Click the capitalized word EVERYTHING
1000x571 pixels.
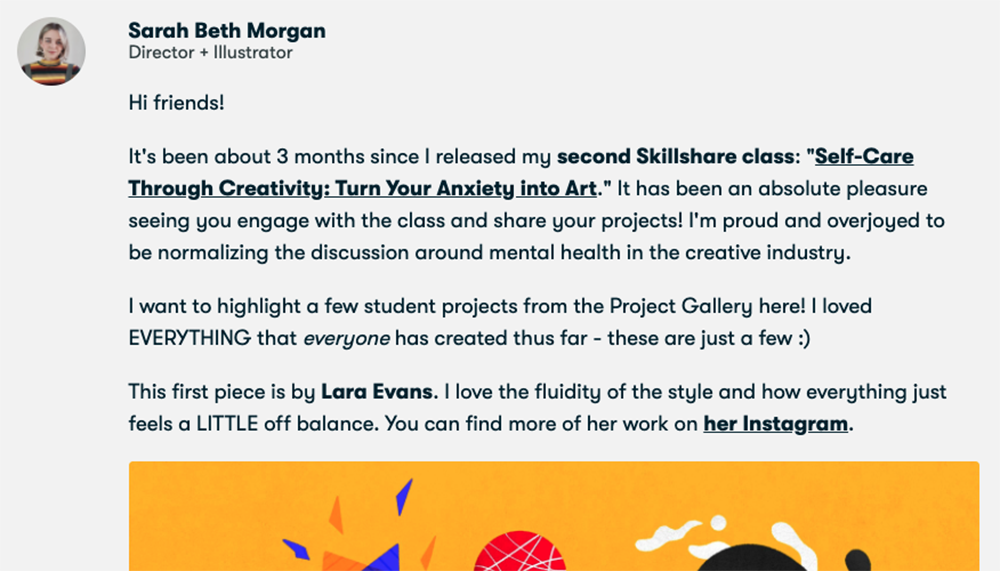pyautogui.click(x=190, y=338)
